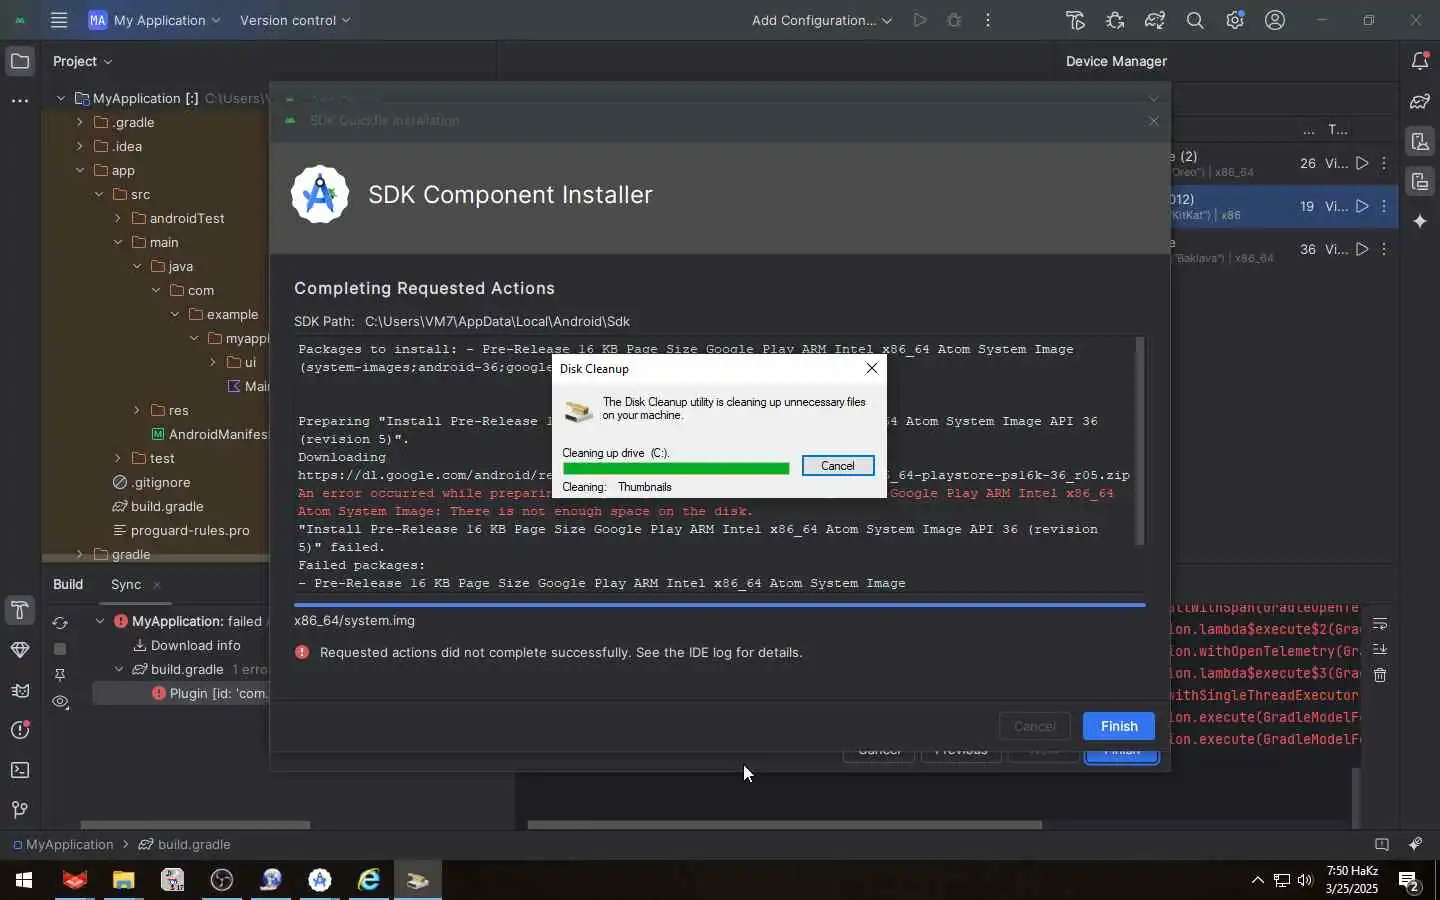1440x900 pixels.
Task: Start the API 36 virtual device
Action: click(x=1362, y=249)
